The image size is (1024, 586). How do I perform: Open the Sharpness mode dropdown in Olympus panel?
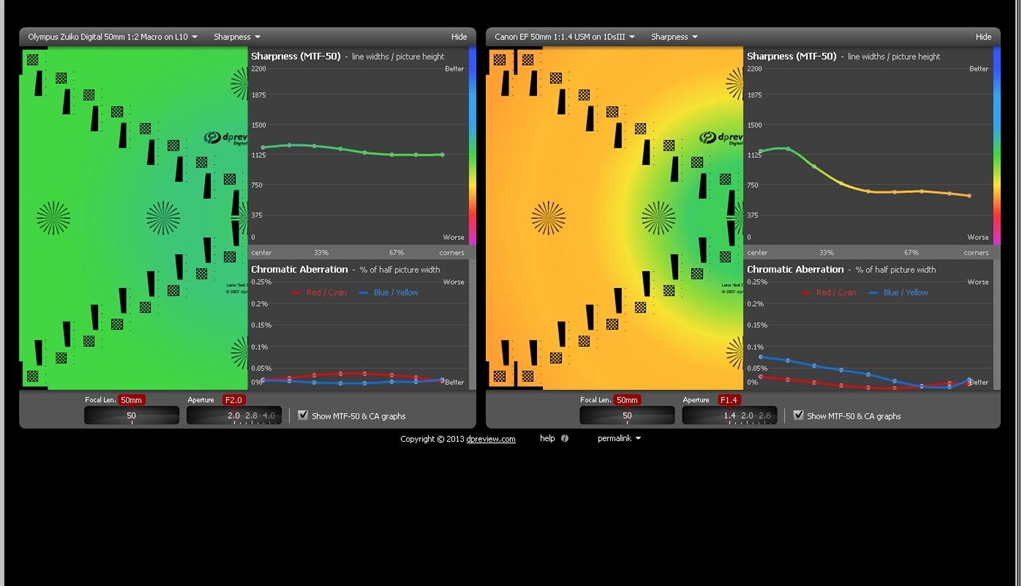point(236,37)
